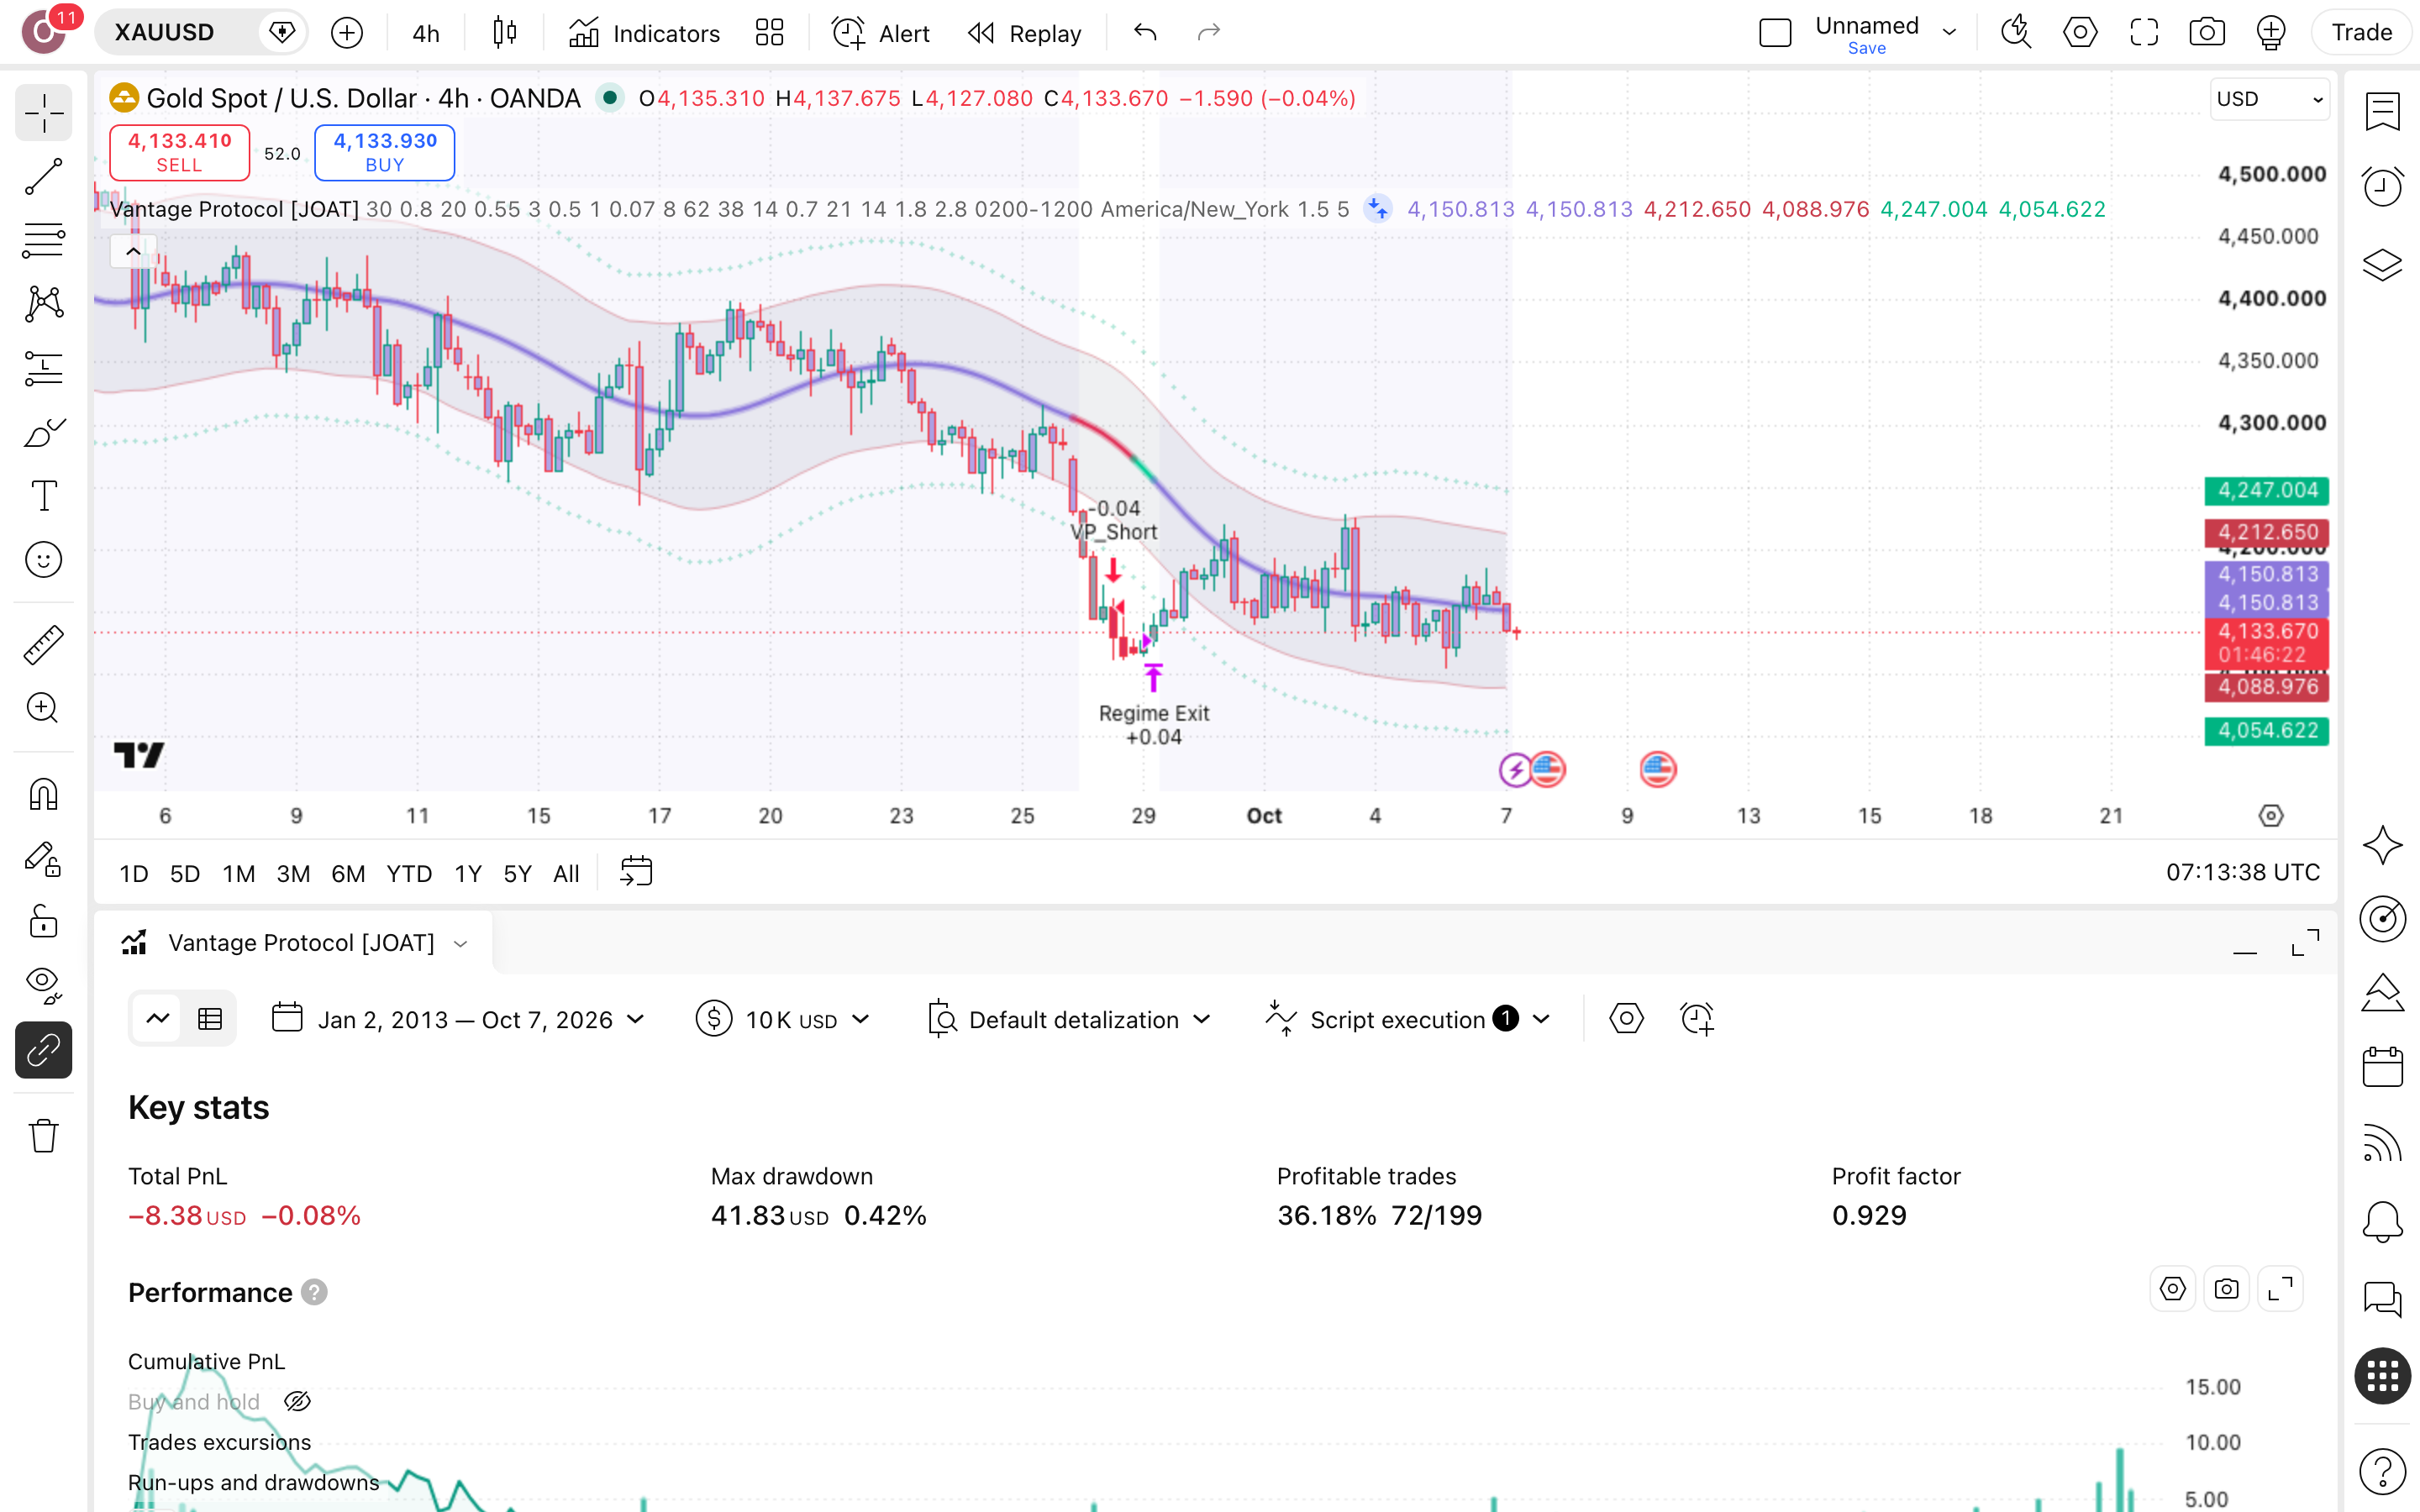Select the YTD time range
This screenshot has height=1512, width=2420.
[x=409, y=873]
